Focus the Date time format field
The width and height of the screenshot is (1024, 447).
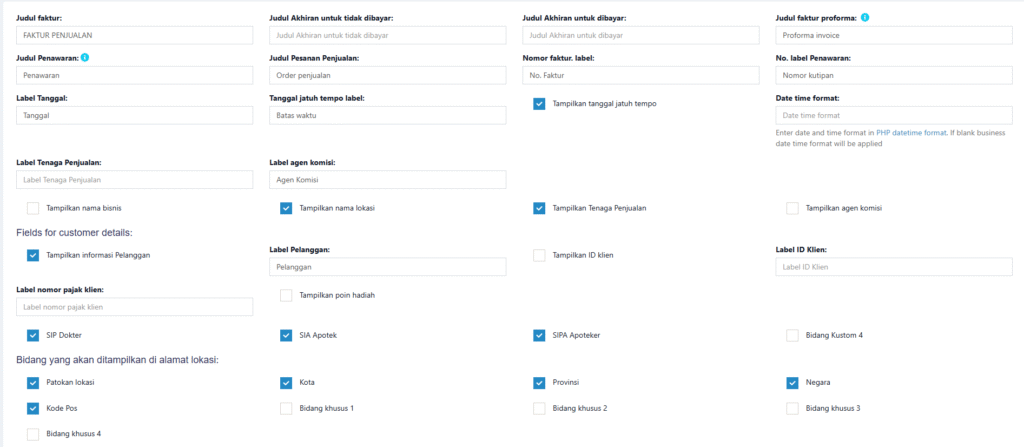pyautogui.click(x=893, y=115)
